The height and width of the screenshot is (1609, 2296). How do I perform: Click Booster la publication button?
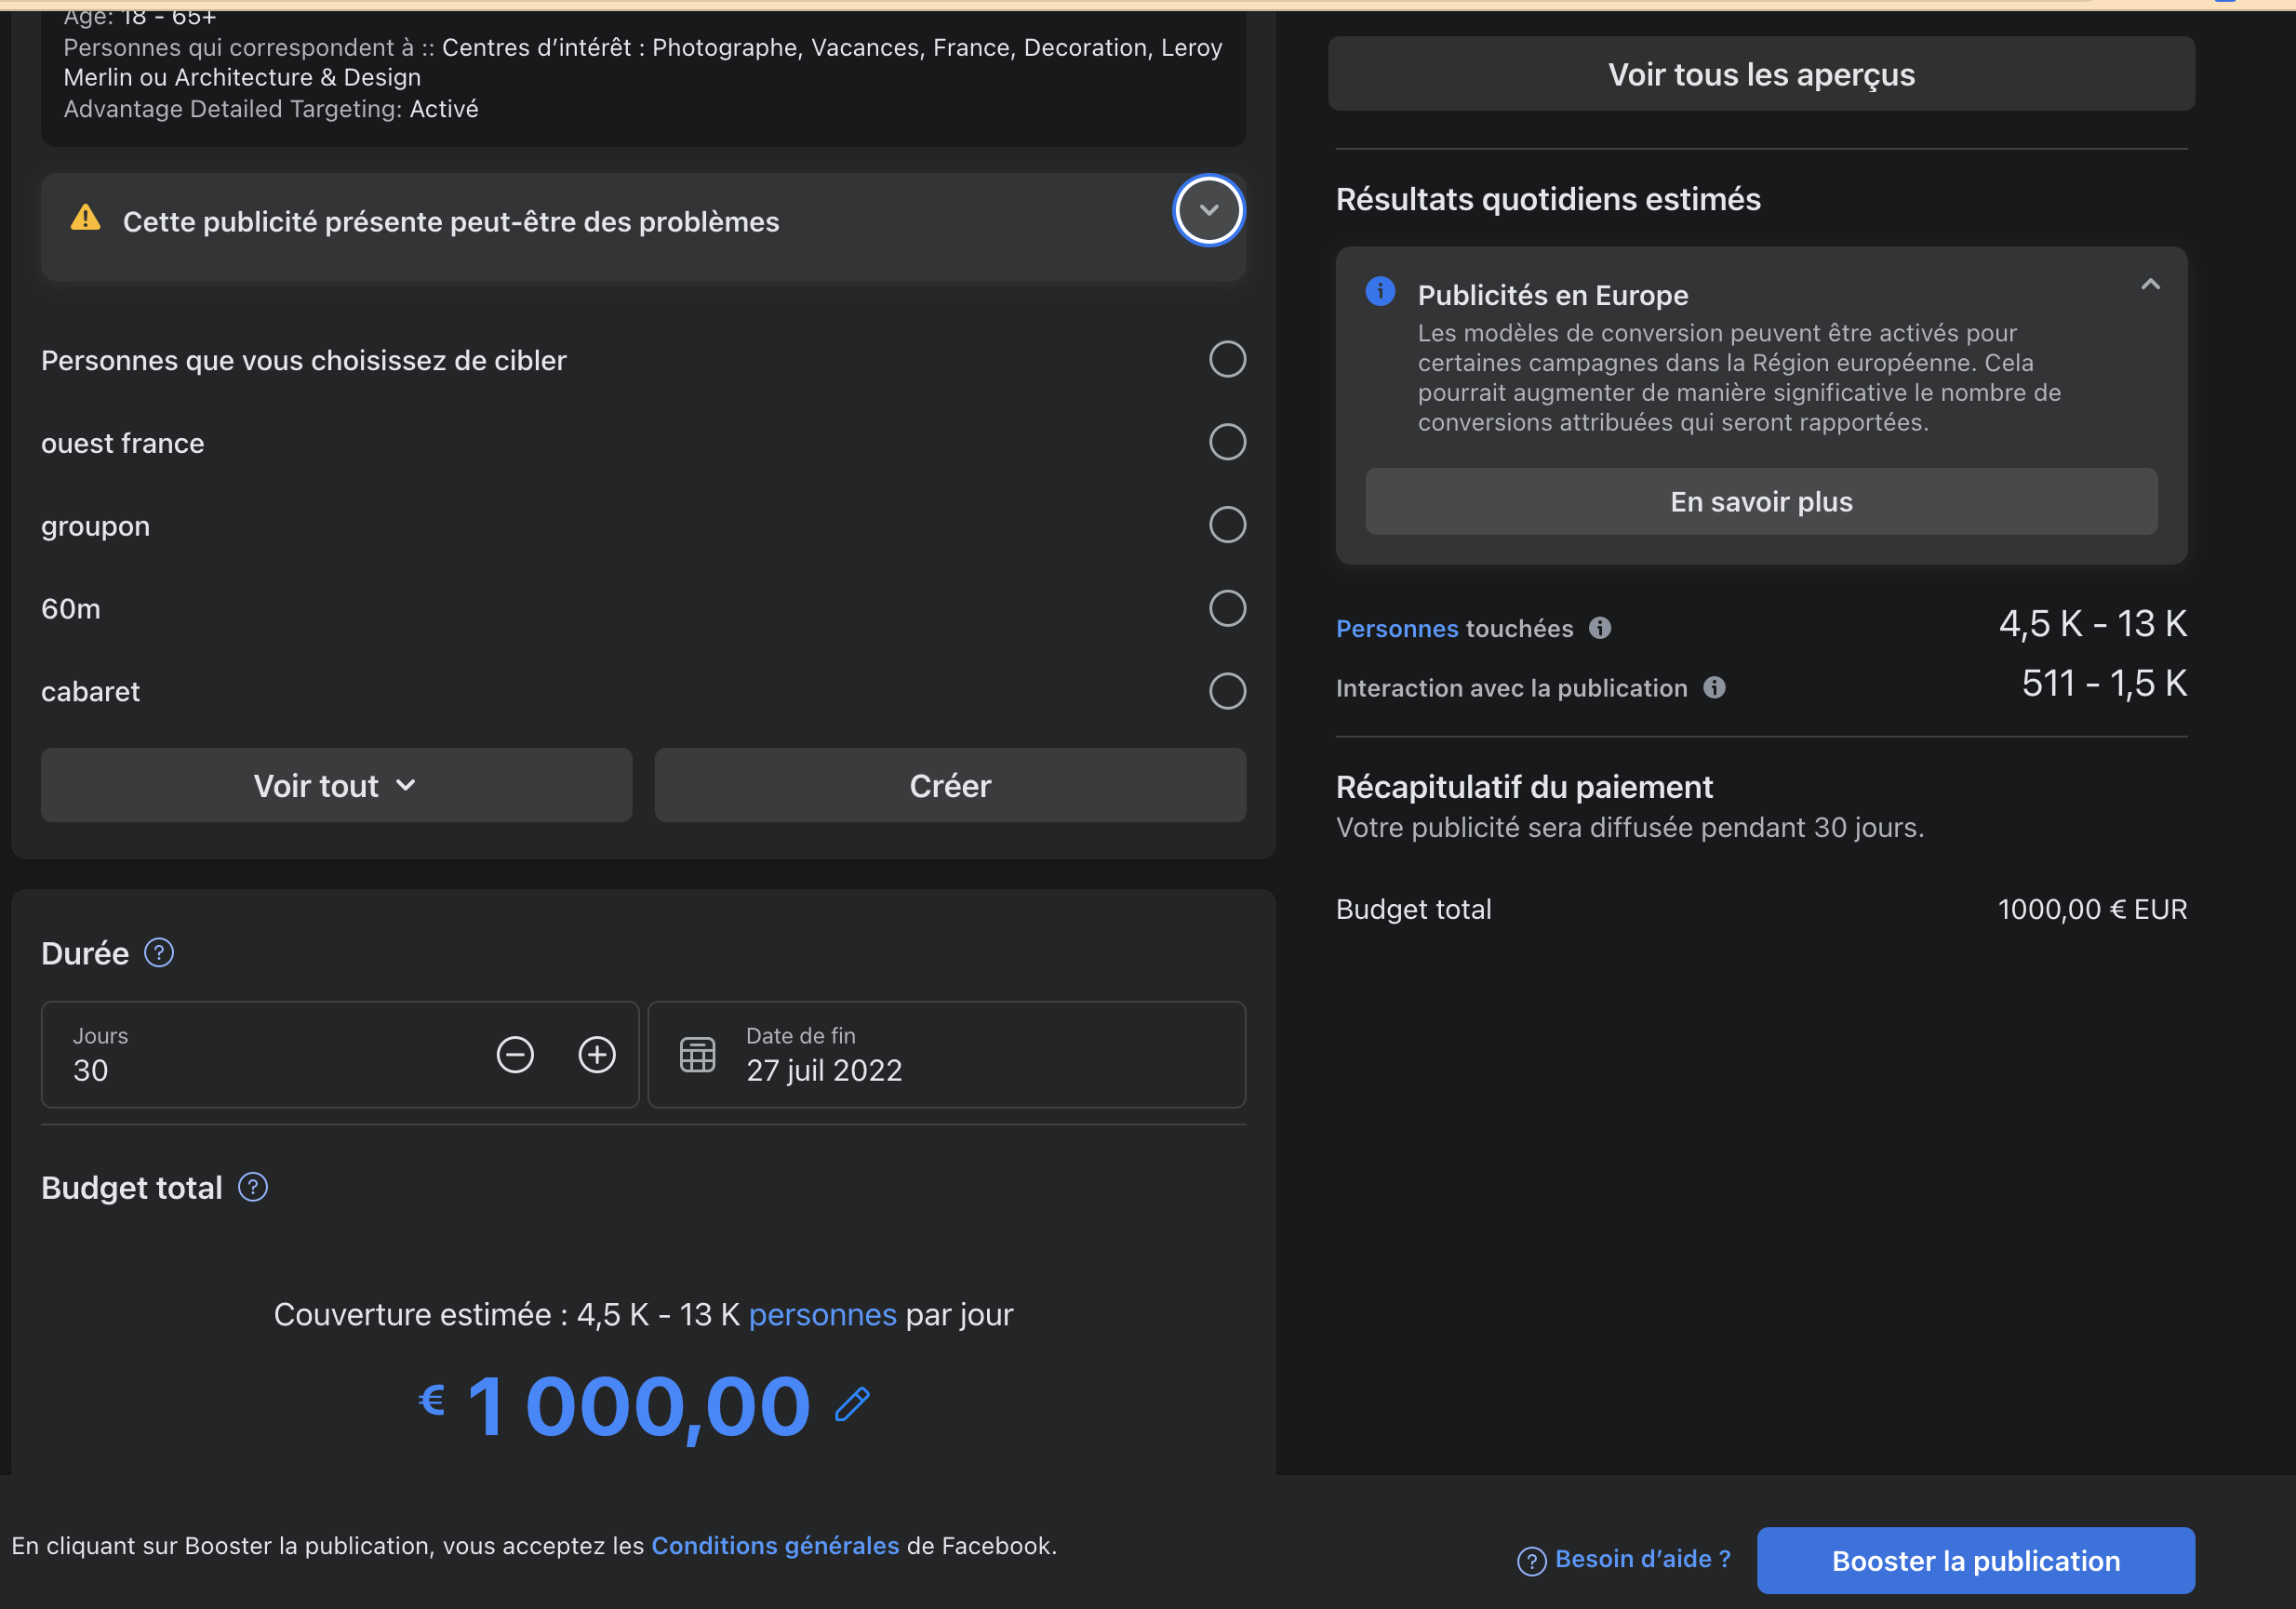tap(1975, 1561)
